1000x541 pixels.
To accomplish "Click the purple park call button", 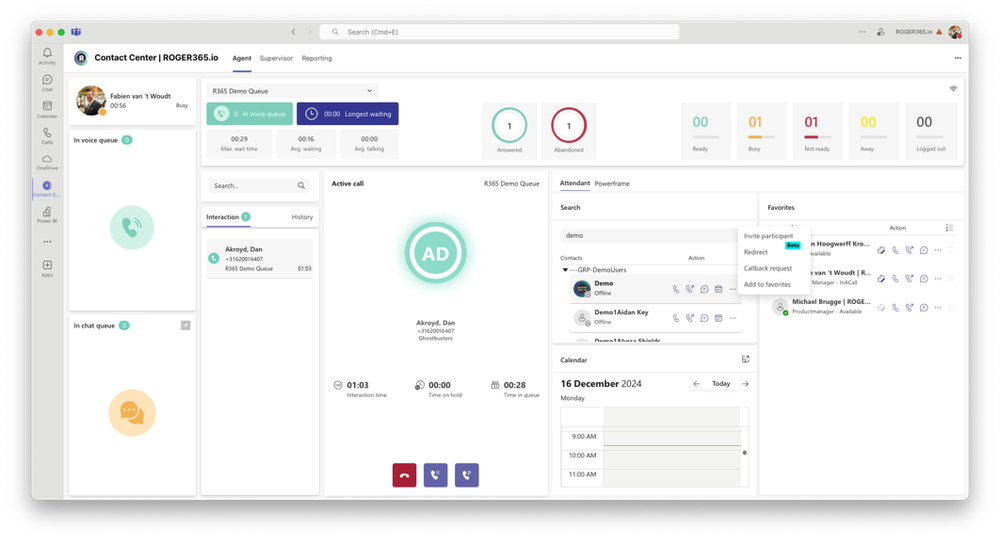I will tap(467, 475).
